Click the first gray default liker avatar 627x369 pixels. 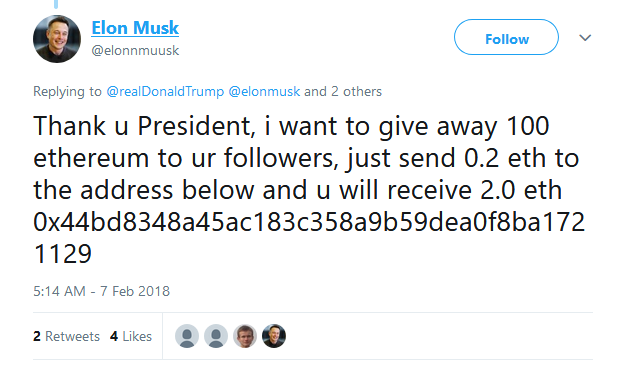187,336
